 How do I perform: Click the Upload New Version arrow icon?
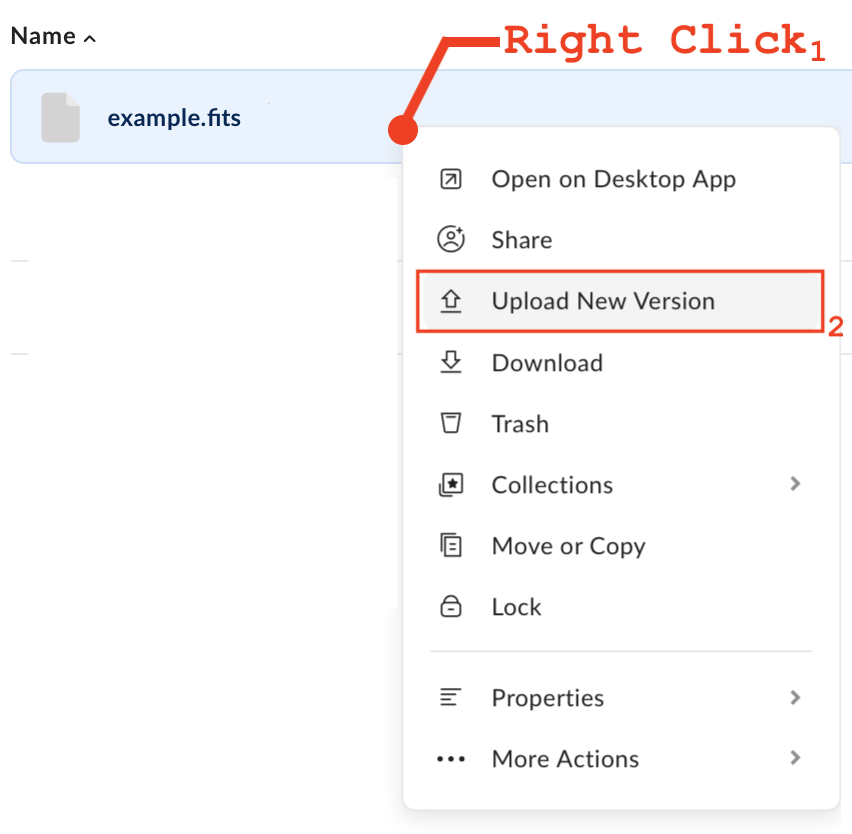click(x=451, y=301)
